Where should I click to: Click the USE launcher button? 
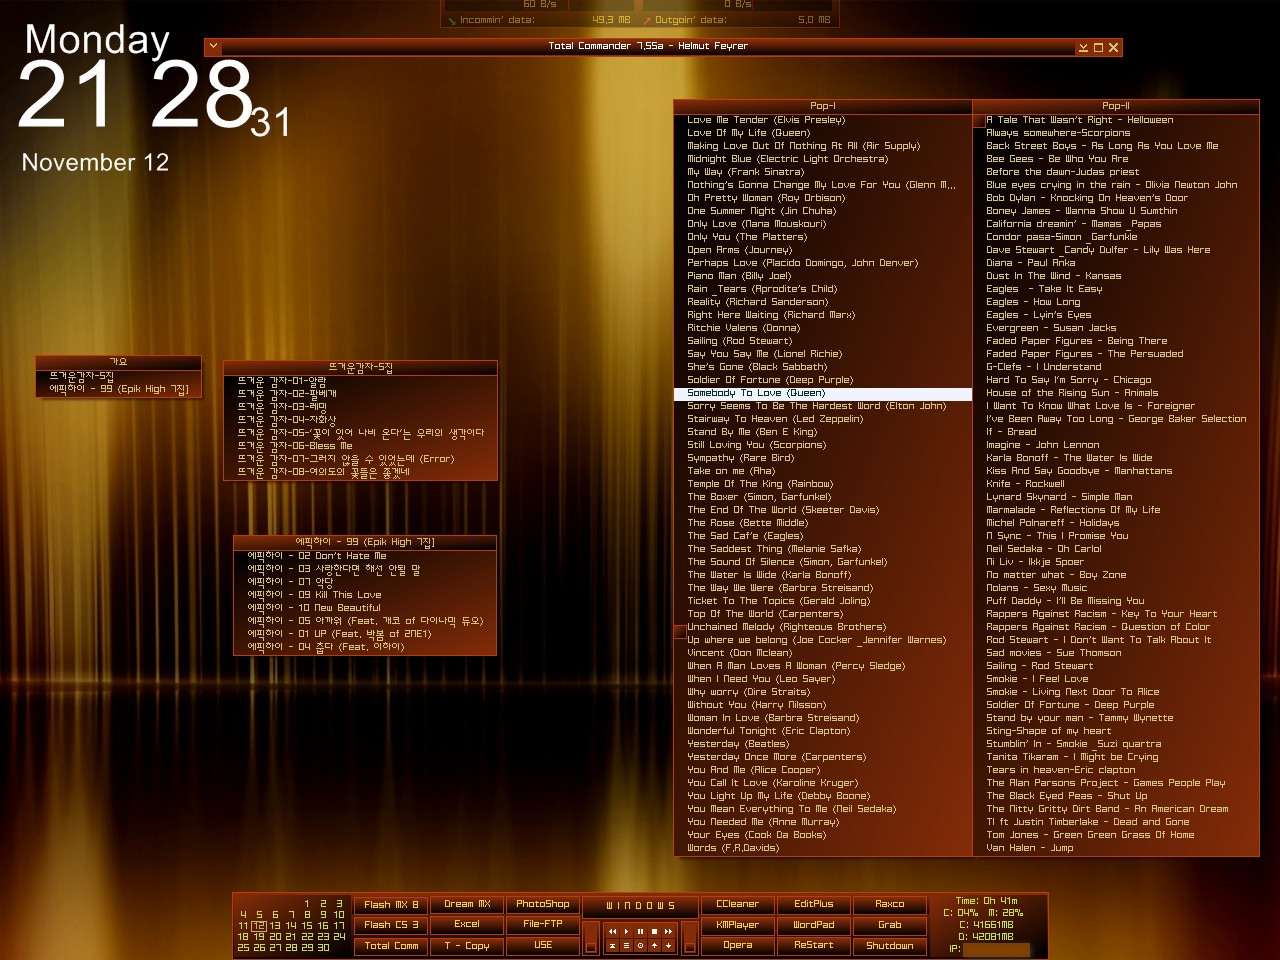point(543,946)
